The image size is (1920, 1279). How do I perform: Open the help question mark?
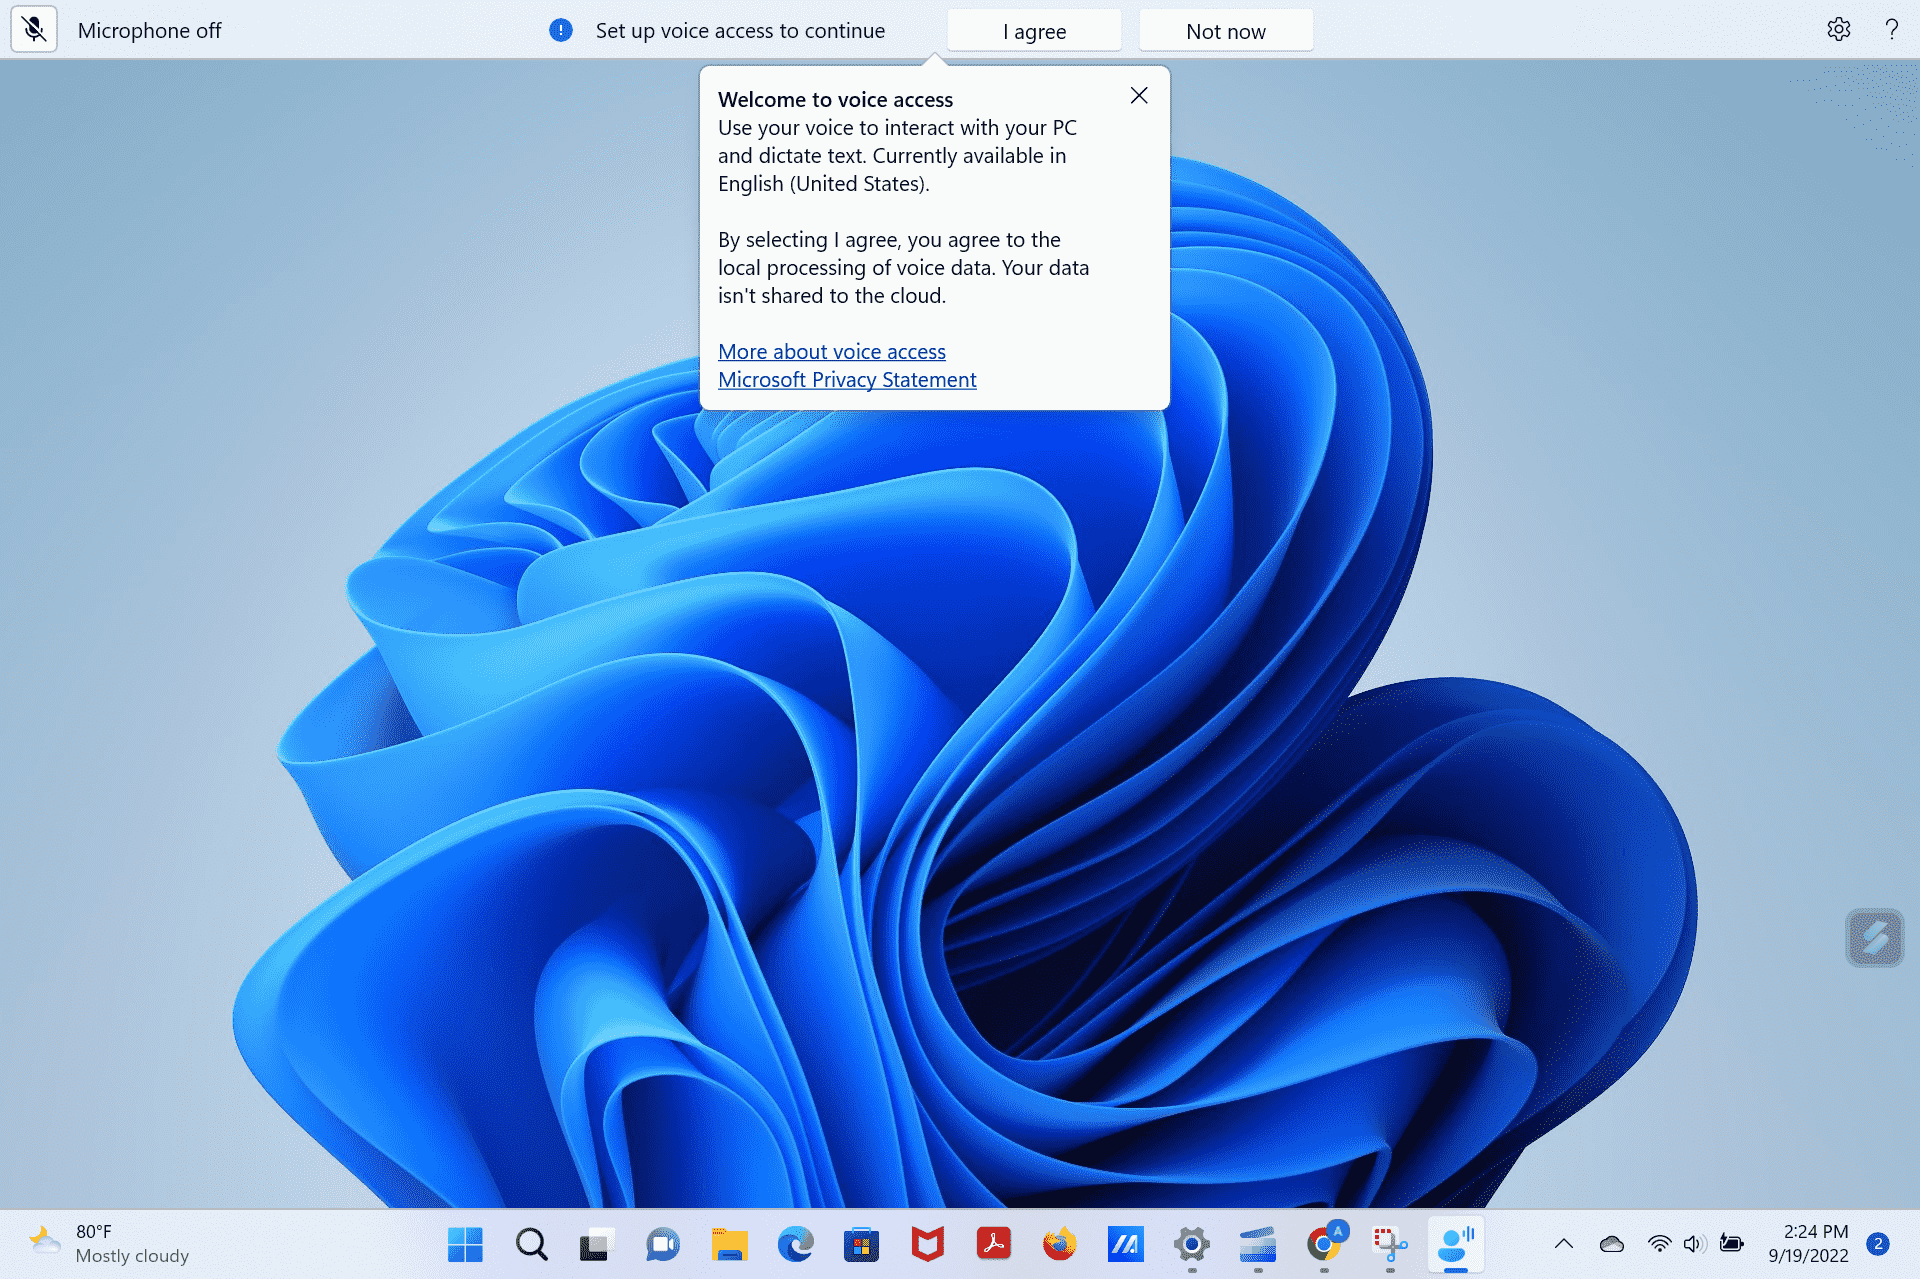click(1891, 29)
